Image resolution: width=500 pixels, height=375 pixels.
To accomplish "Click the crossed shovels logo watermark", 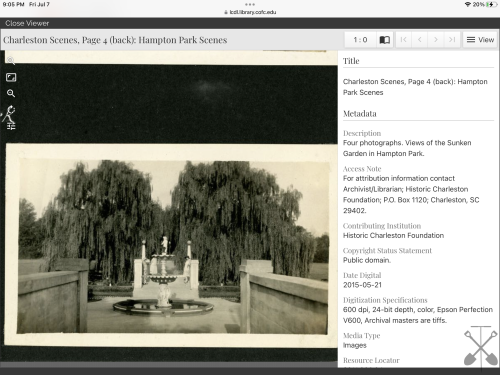I will [481, 346].
